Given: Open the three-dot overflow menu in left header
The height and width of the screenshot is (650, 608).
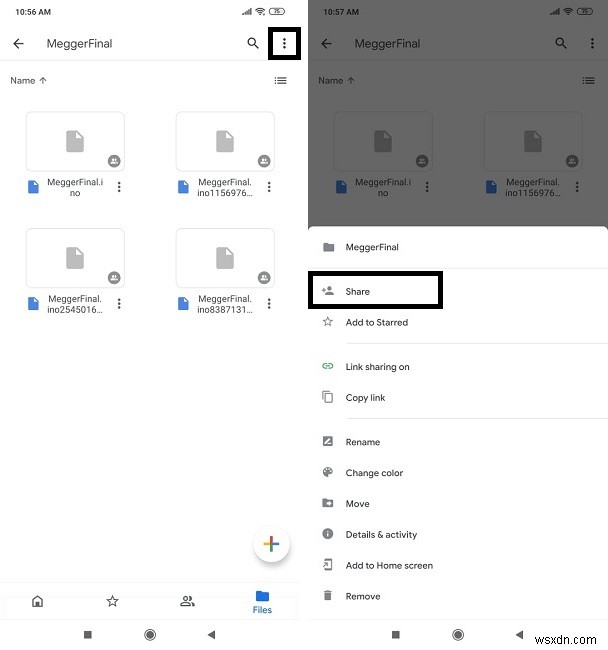Looking at the screenshot, I should 284,44.
